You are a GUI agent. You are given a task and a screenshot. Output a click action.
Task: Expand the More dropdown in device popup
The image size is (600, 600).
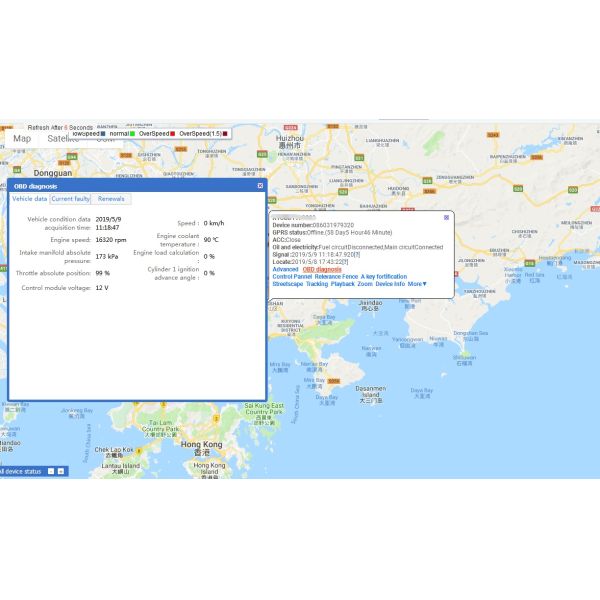point(417,284)
